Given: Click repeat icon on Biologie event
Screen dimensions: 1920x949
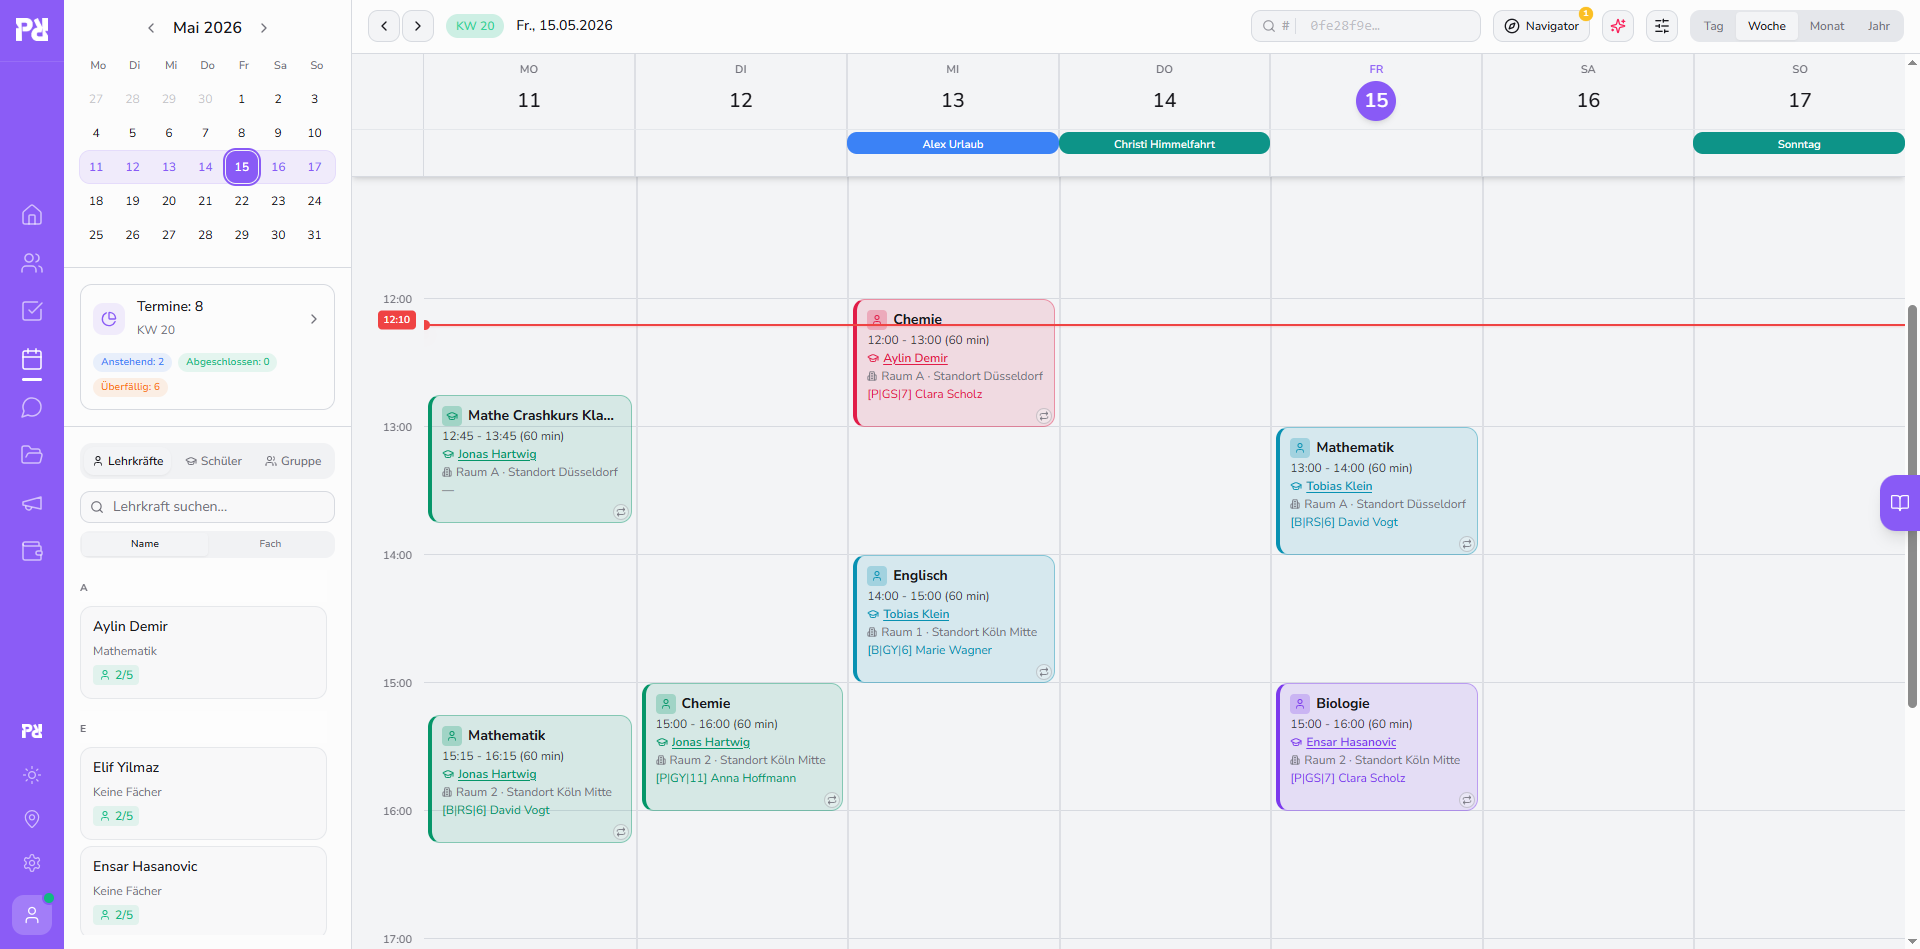Looking at the screenshot, I should coord(1466,800).
